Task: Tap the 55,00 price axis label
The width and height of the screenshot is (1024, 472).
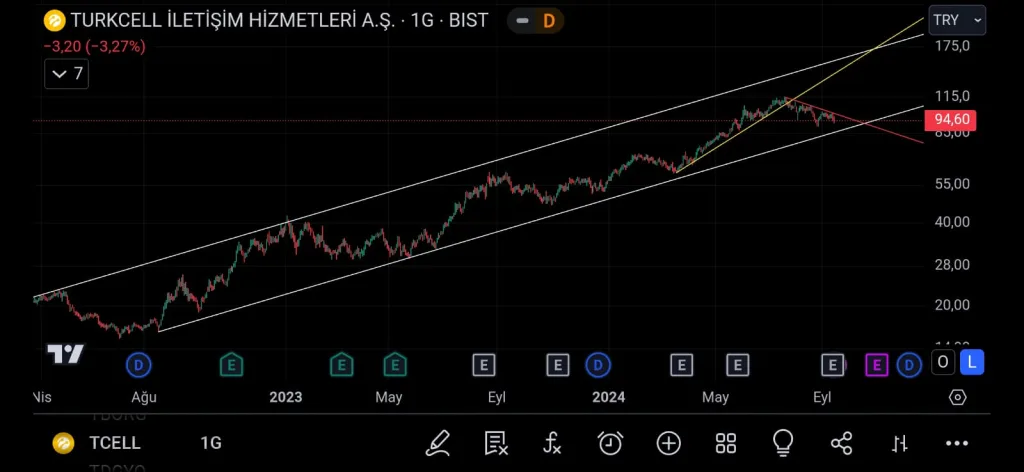Action: tap(952, 184)
